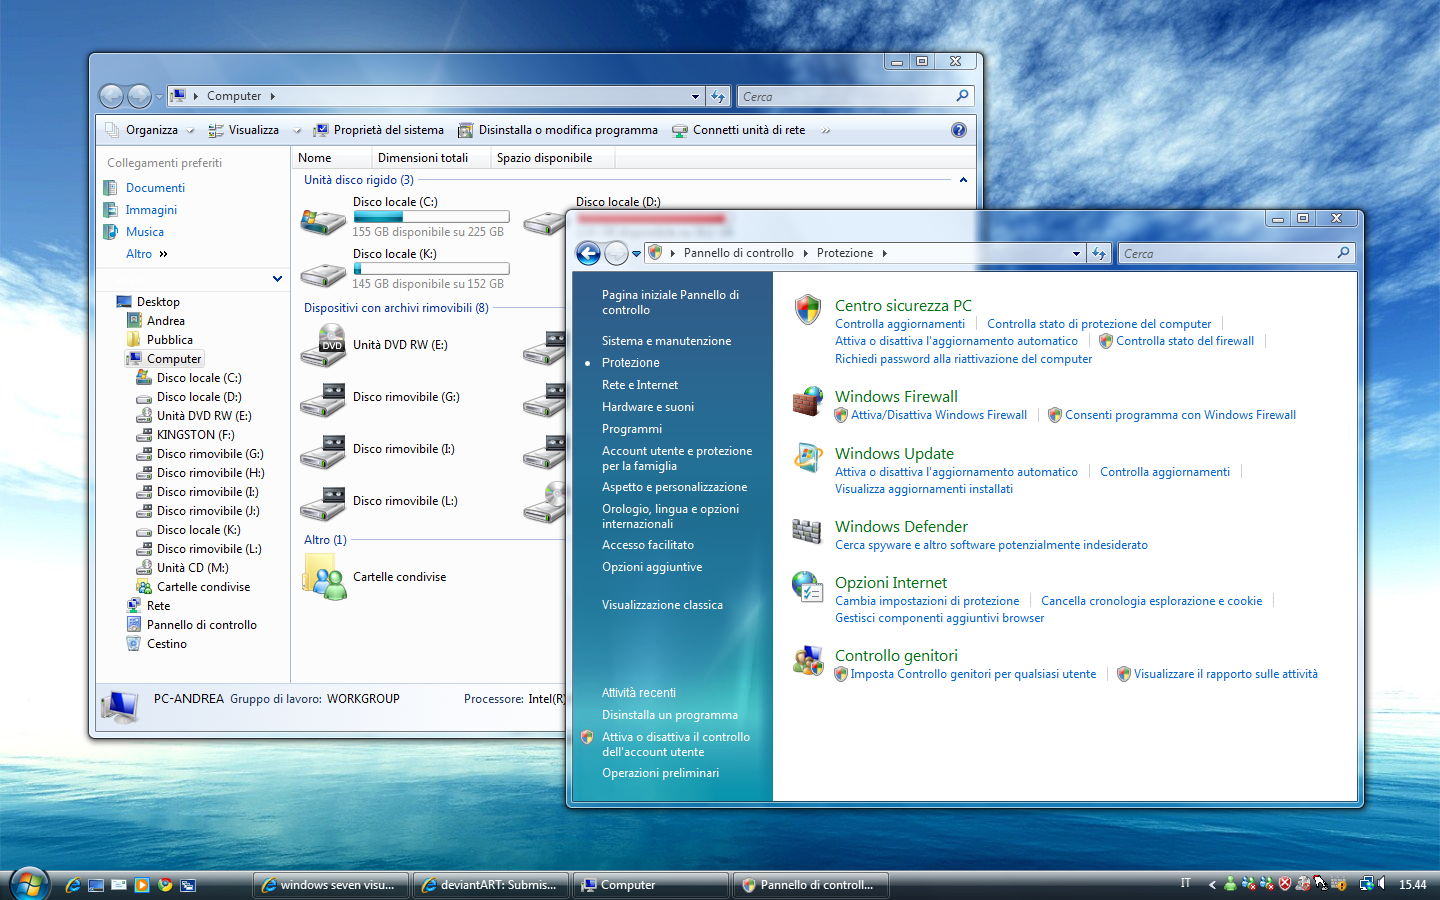
Task: Click the green Messenger tray icon
Action: click(x=1230, y=884)
